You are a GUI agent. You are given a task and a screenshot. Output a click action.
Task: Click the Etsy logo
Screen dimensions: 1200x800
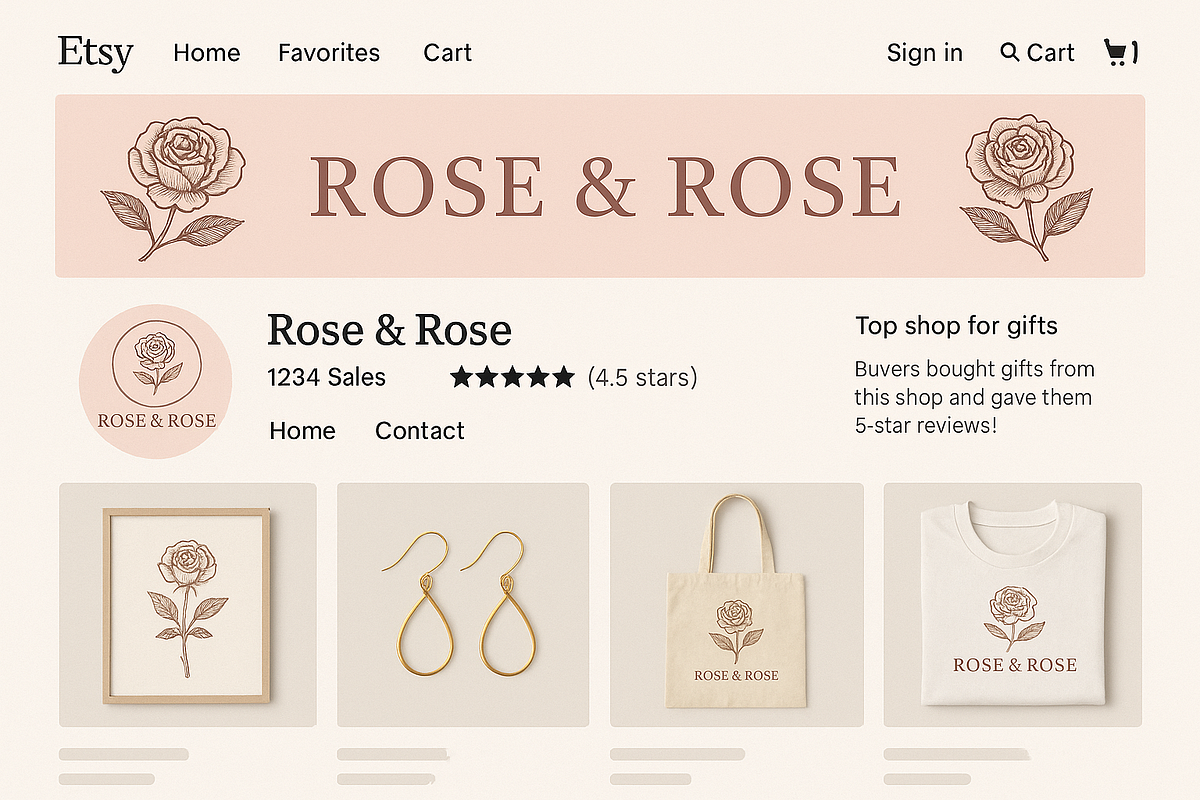[95, 52]
